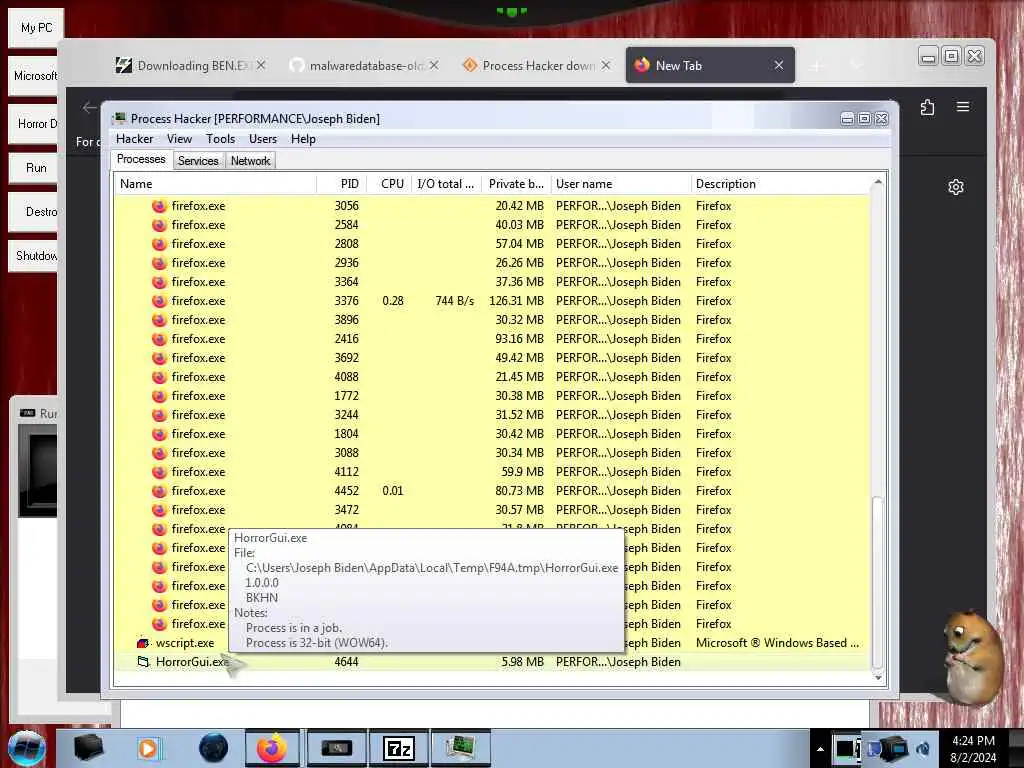Open Process Hacker taskbar button
This screenshot has width=1024, height=768.
pyautogui.click(x=460, y=748)
